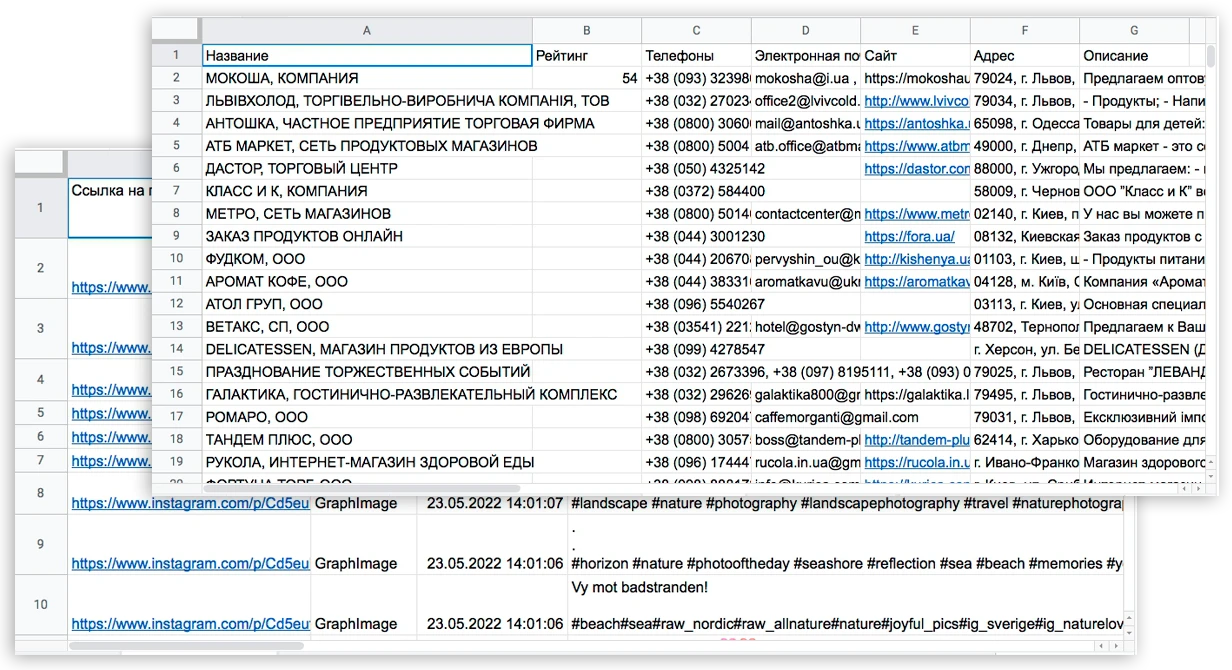Screen dimensions: 1232x670
Task: Open the https://antoshka. site link
Action: pyautogui.click(x=917, y=123)
